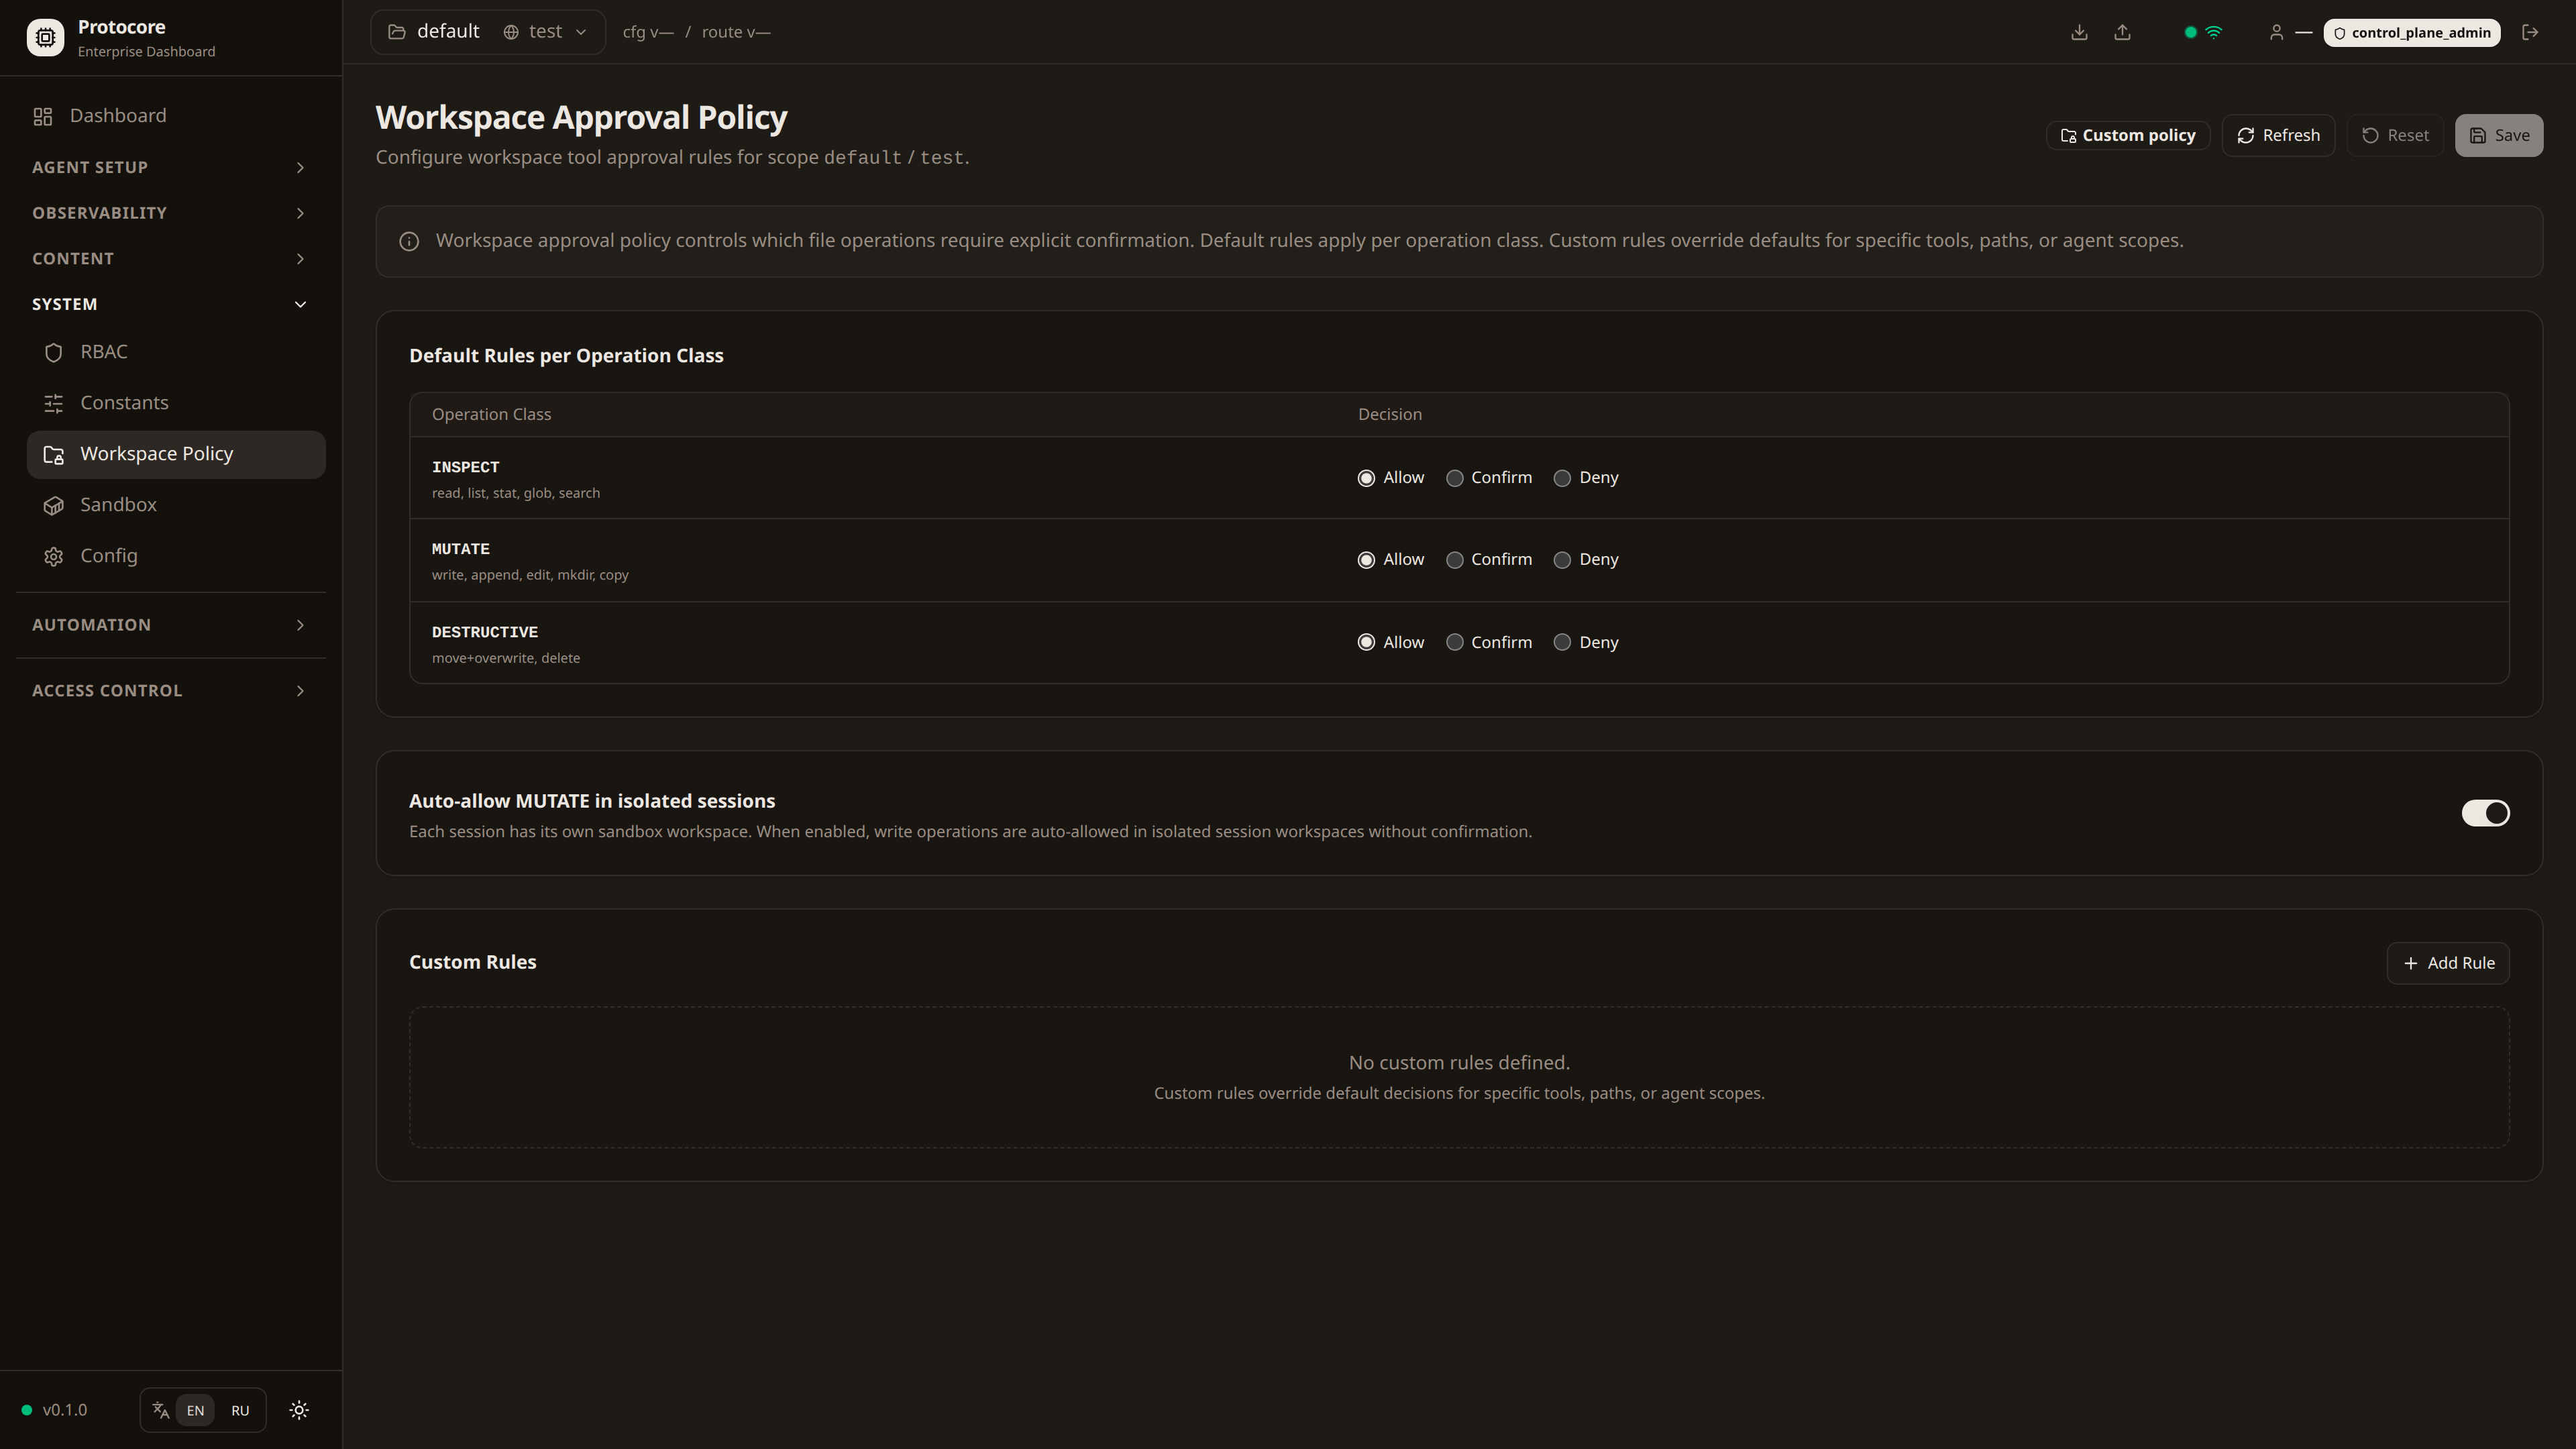Open Sandbox in the sidebar
The height and width of the screenshot is (1449, 2576).
point(118,505)
